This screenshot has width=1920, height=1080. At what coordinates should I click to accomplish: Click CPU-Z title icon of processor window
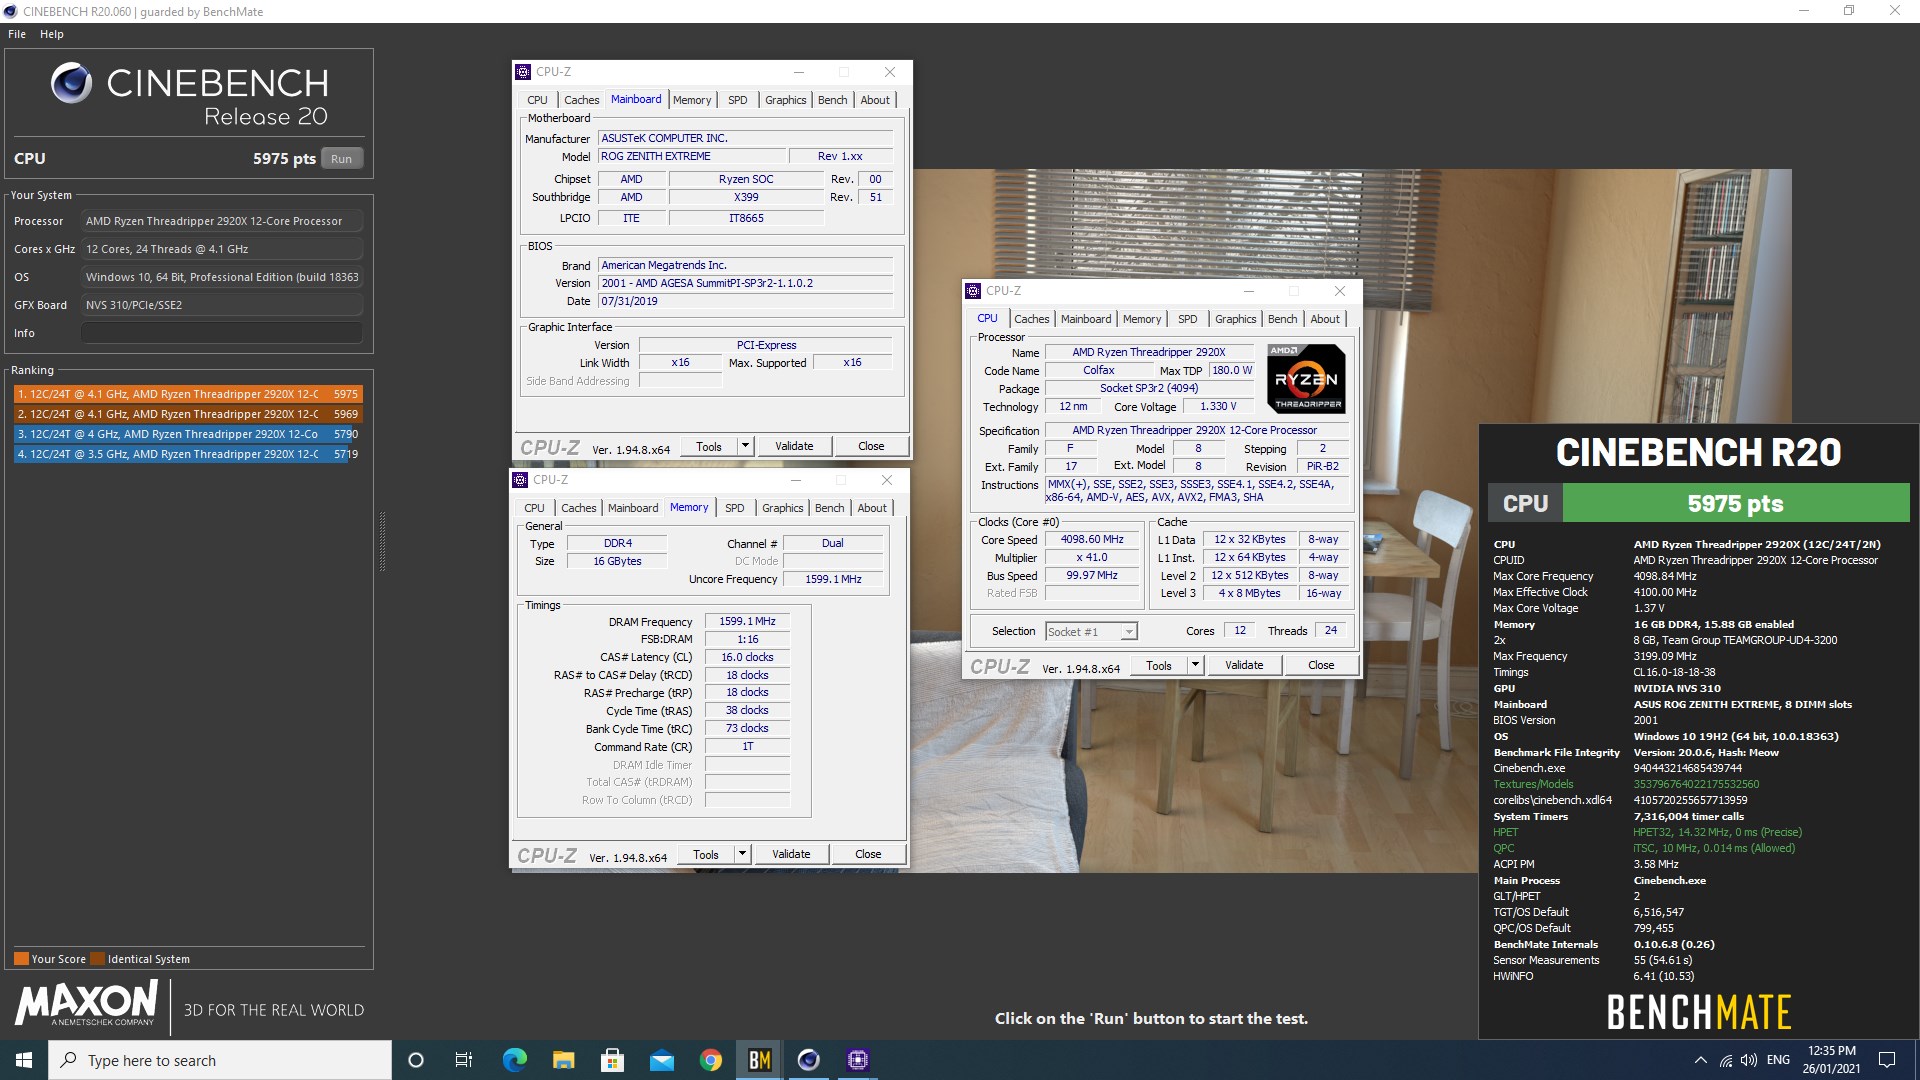click(x=973, y=291)
